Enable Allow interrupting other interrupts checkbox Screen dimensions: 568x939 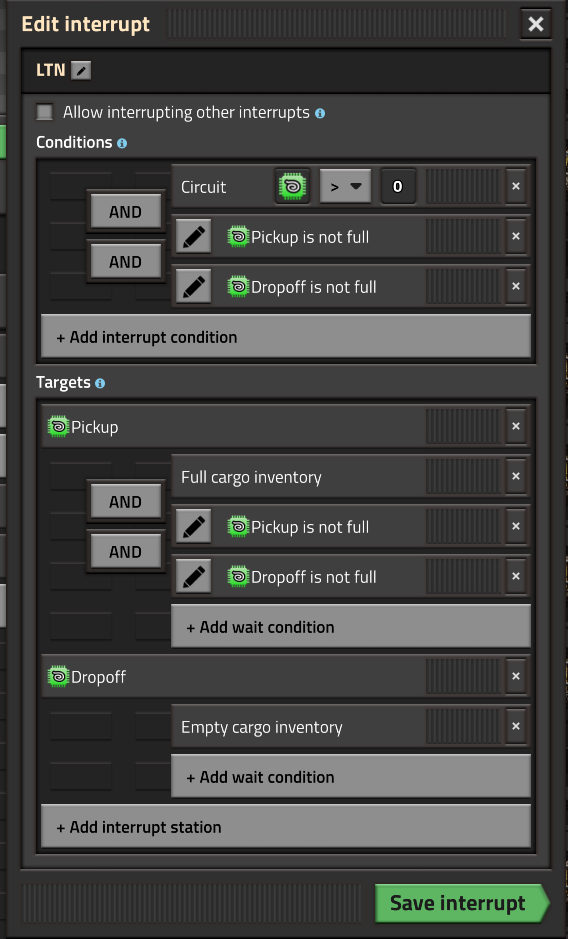[45, 112]
